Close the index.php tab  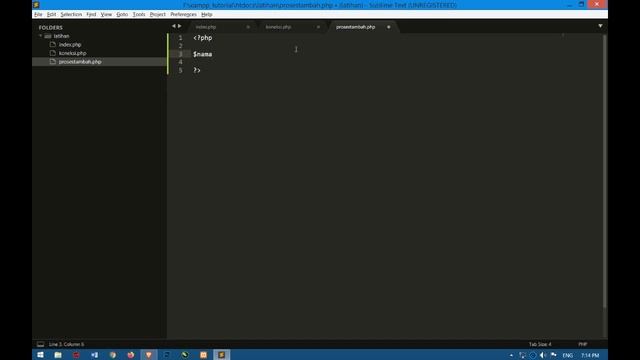click(248, 27)
